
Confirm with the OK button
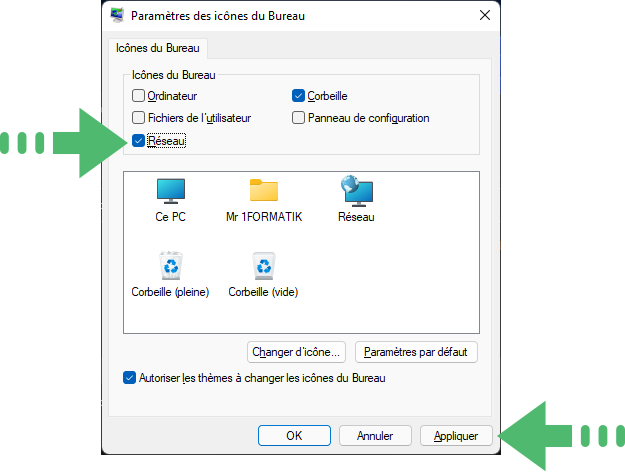click(x=294, y=435)
